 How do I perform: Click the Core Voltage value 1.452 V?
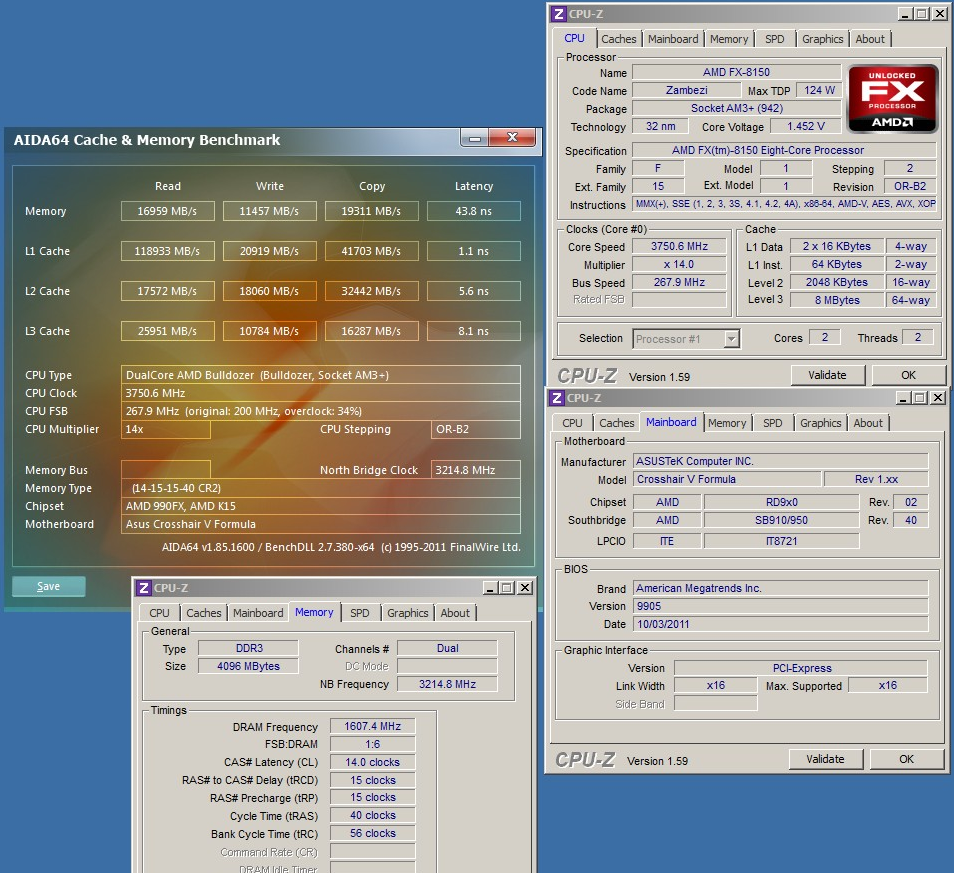coord(806,127)
